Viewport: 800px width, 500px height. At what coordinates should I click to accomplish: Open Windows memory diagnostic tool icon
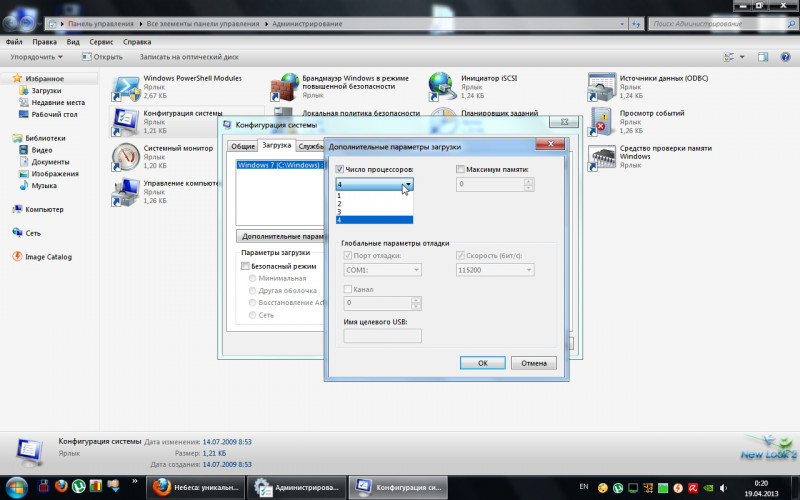point(601,157)
